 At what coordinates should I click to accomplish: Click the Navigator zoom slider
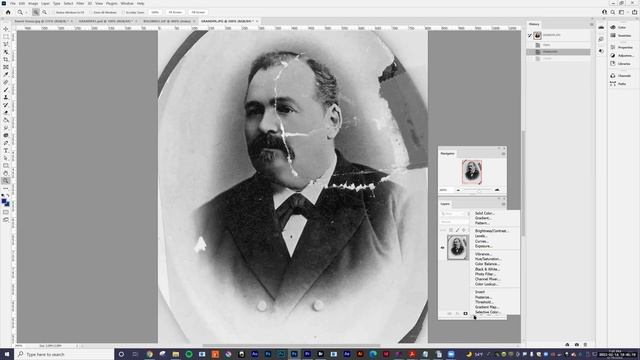tap(478, 190)
